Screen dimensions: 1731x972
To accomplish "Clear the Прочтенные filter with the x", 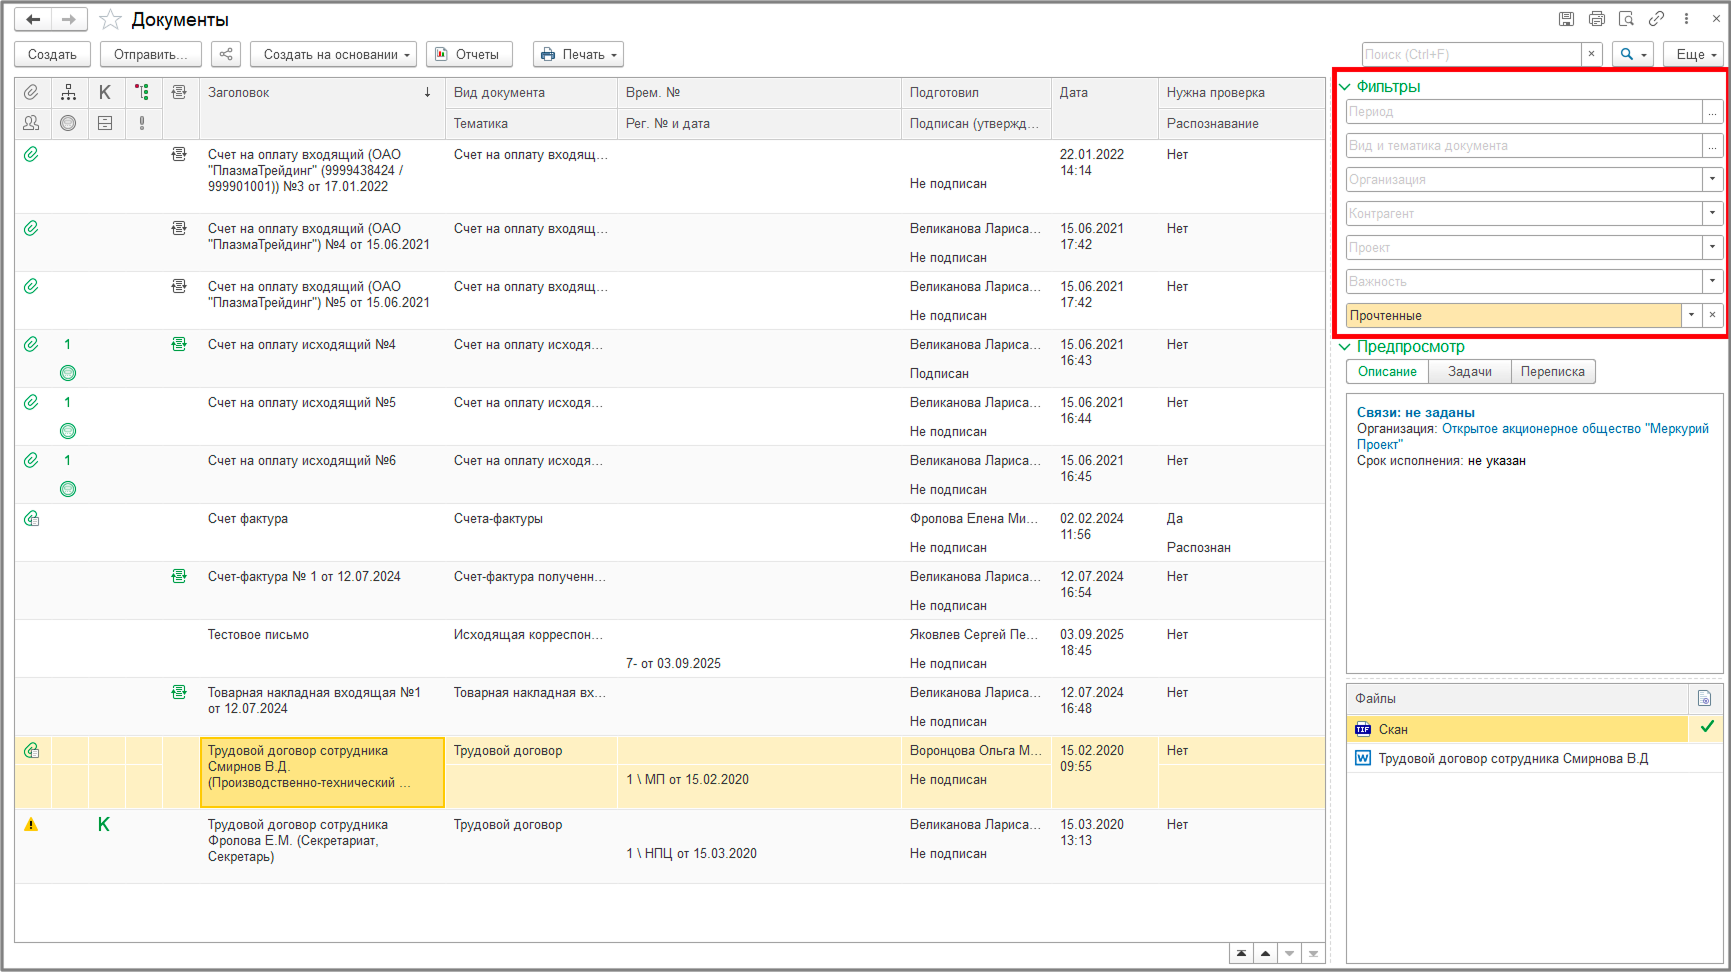I will [x=1713, y=315].
